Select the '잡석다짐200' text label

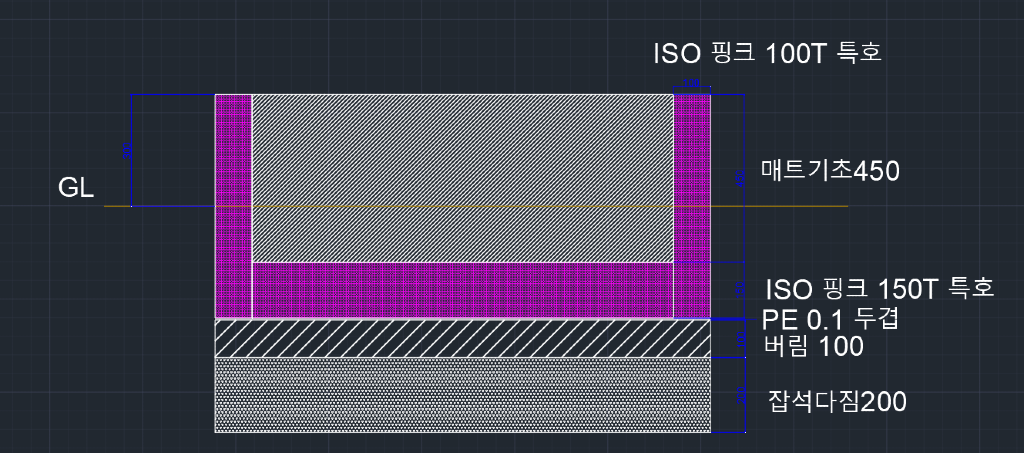coord(837,402)
